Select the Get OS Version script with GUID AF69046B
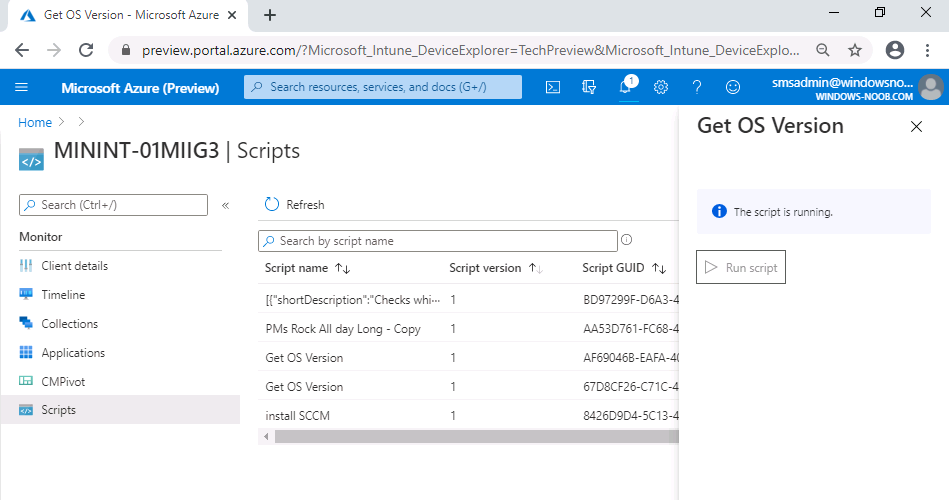Image resolution: width=949 pixels, height=500 pixels. point(468,358)
